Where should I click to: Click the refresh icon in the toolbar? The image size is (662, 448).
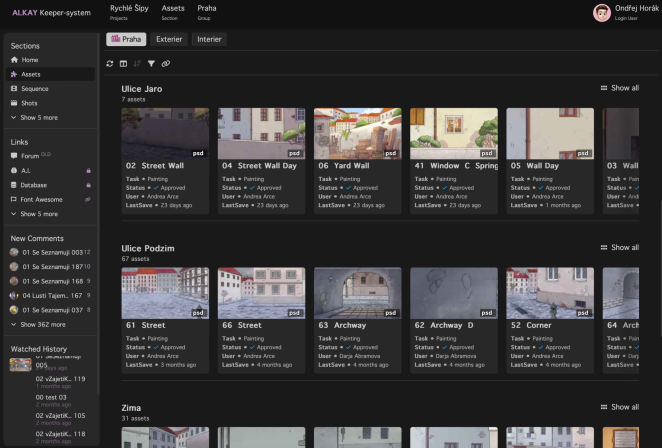pos(110,64)
